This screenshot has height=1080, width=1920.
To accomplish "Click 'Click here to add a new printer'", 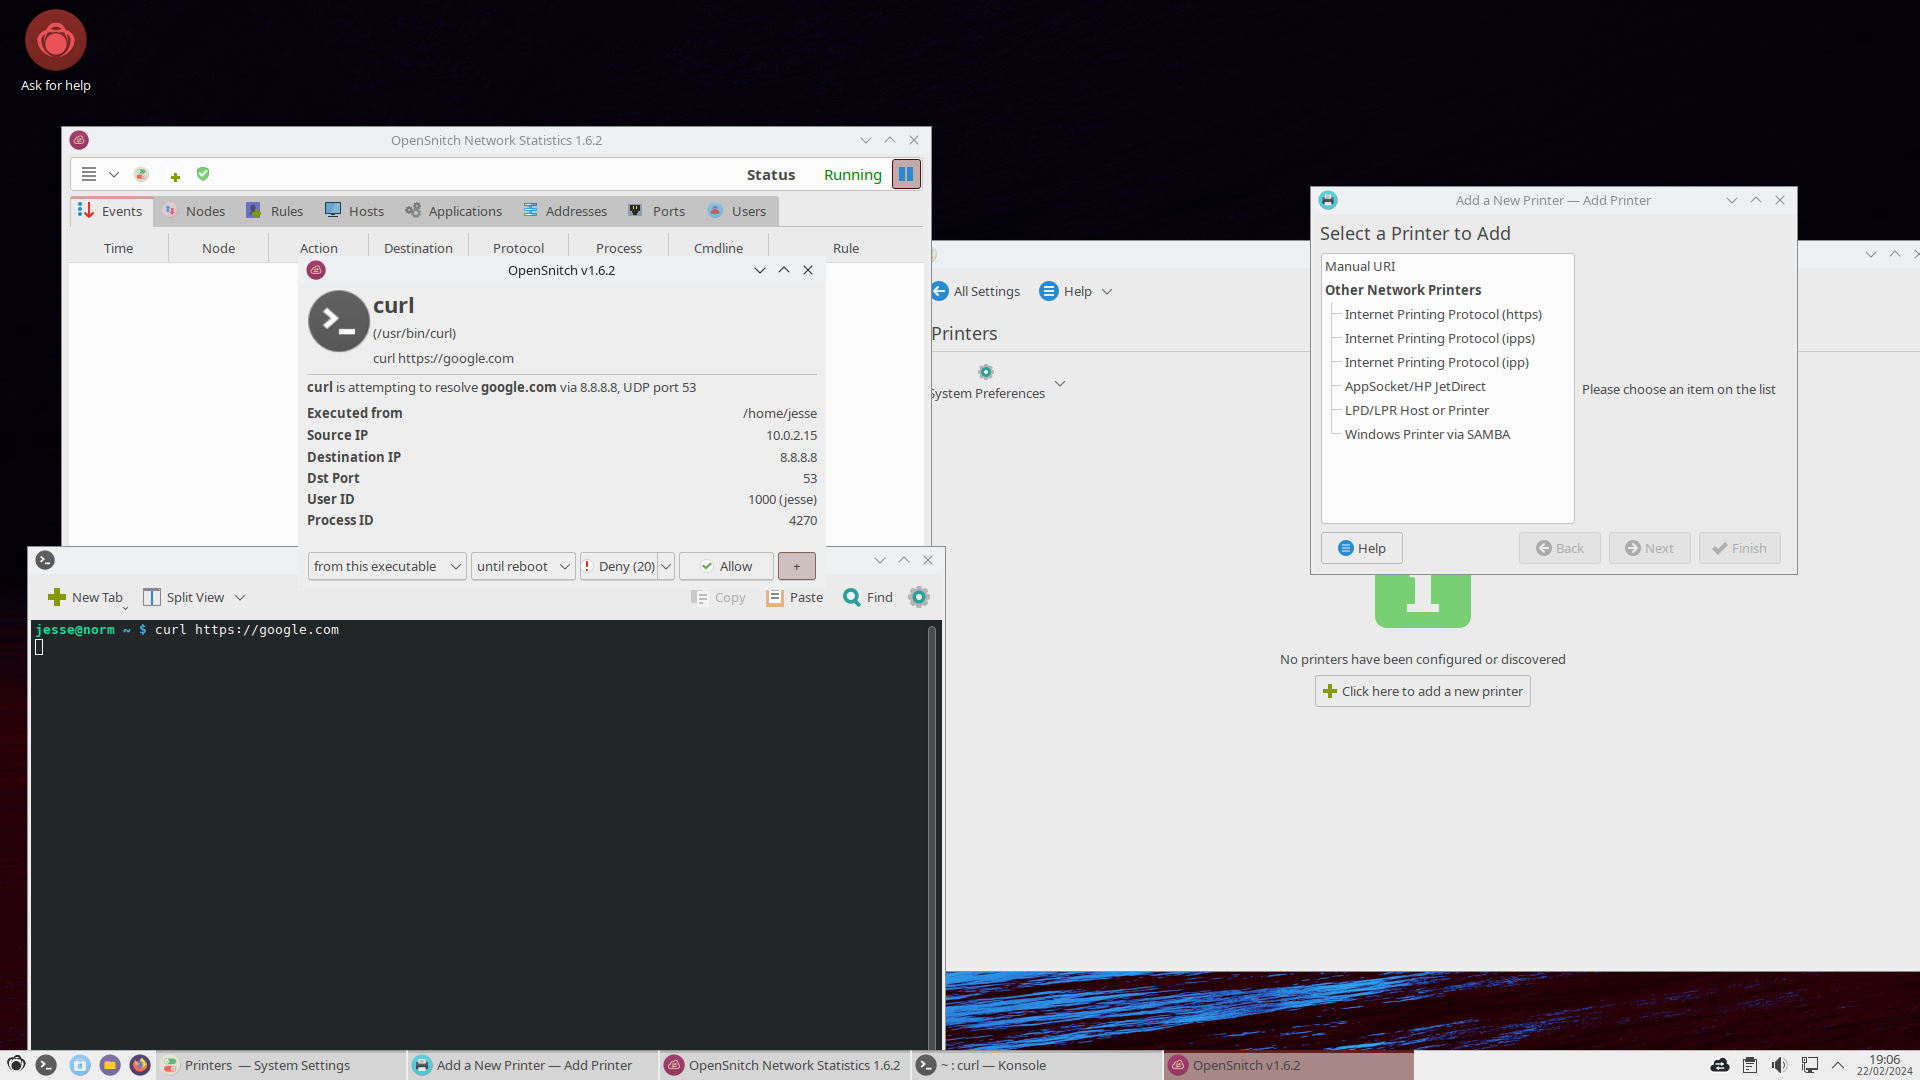I will tap(1423, 691).
